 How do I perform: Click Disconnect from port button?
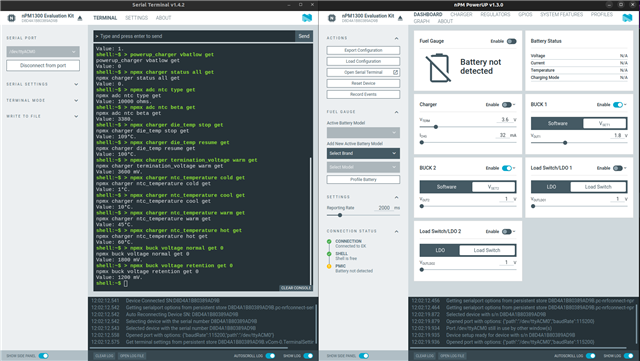pos(43,65)
